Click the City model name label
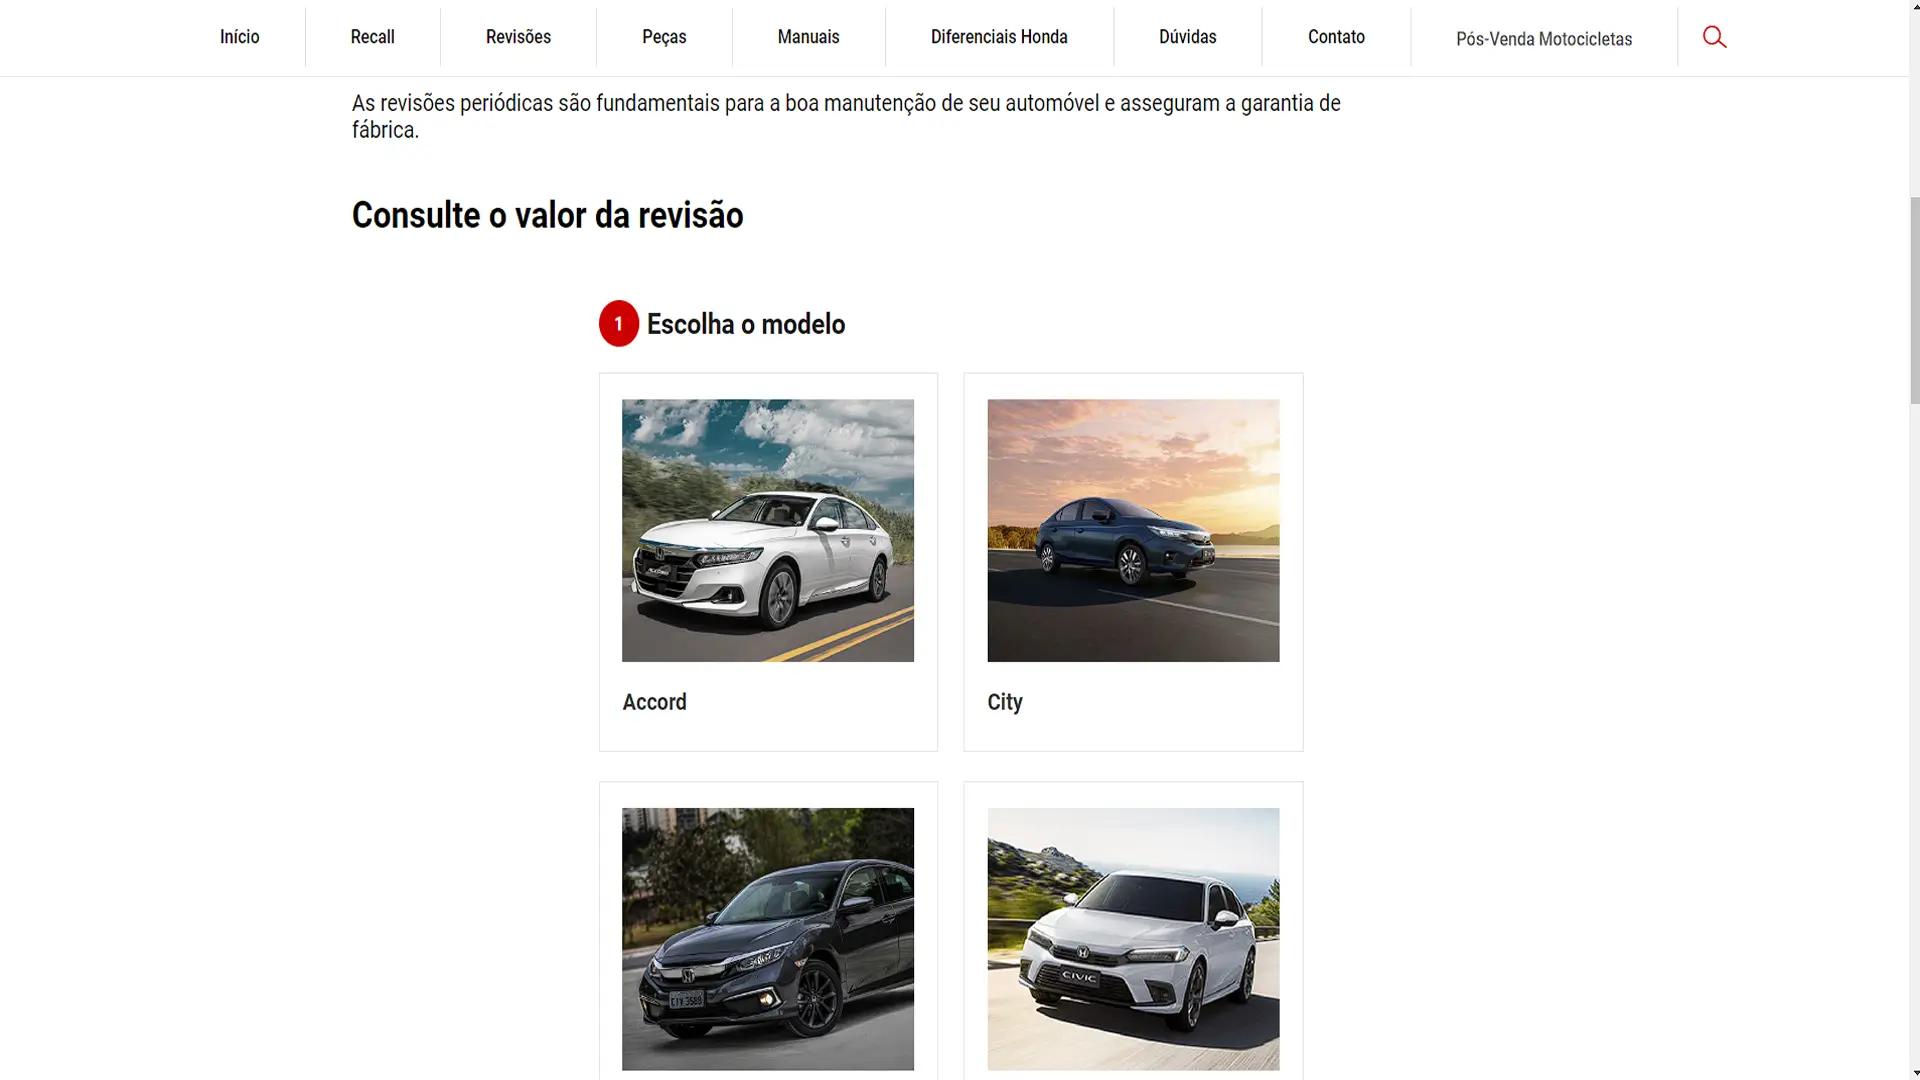The width and height of the screenshot is (1920, 1080). pyautogui.click(x=1004, y=702)
